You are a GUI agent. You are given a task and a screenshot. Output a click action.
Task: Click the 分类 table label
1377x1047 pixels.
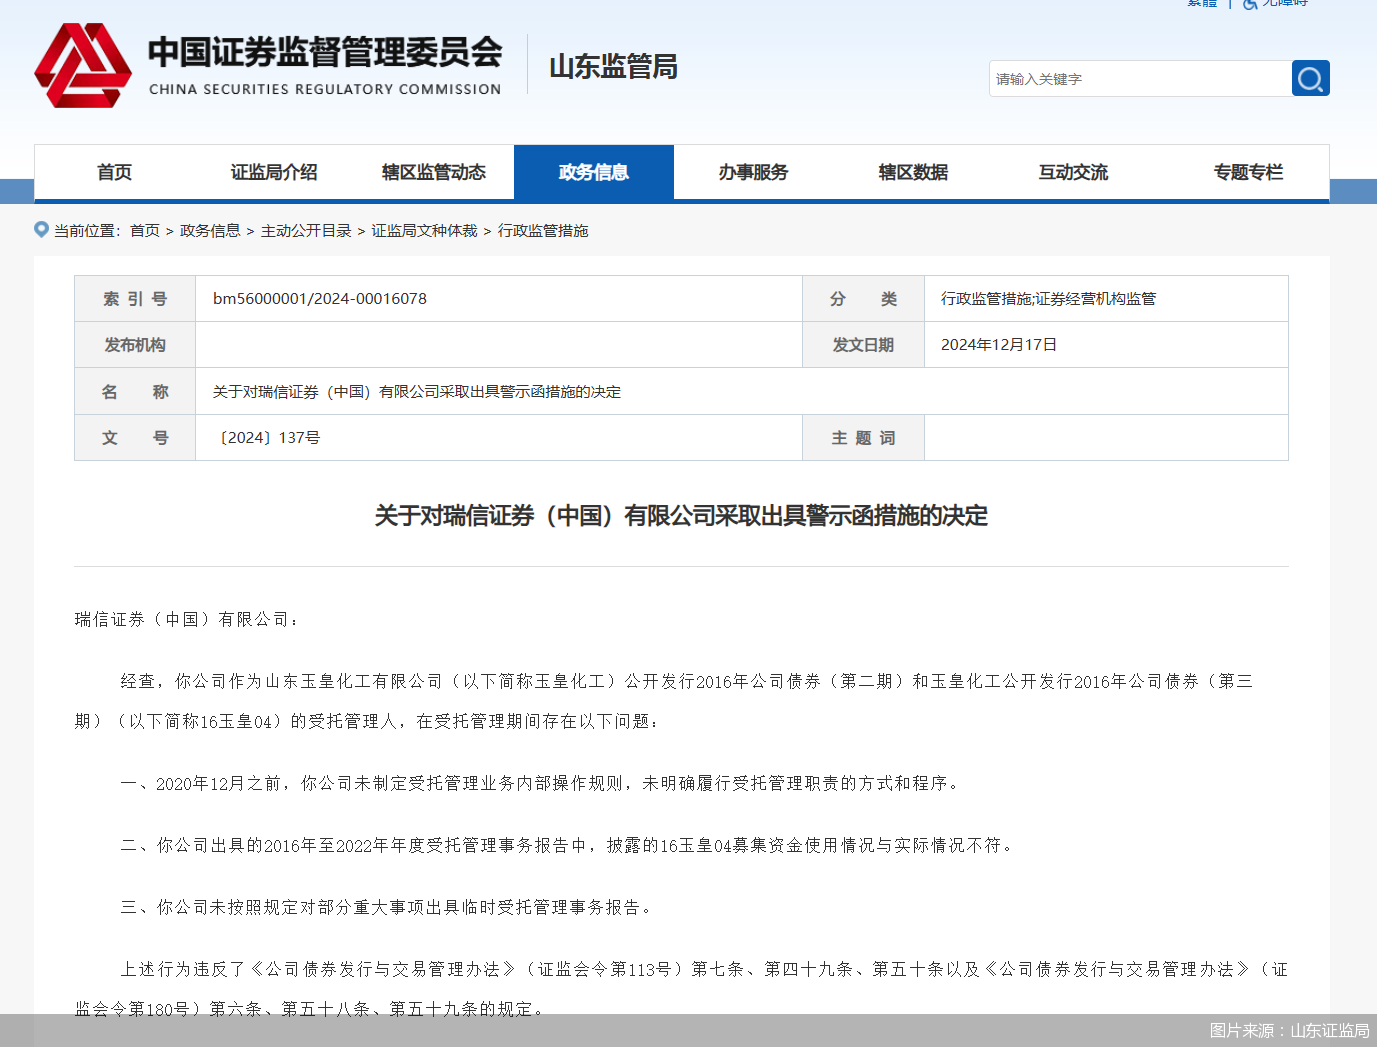(x=863, y=299)
